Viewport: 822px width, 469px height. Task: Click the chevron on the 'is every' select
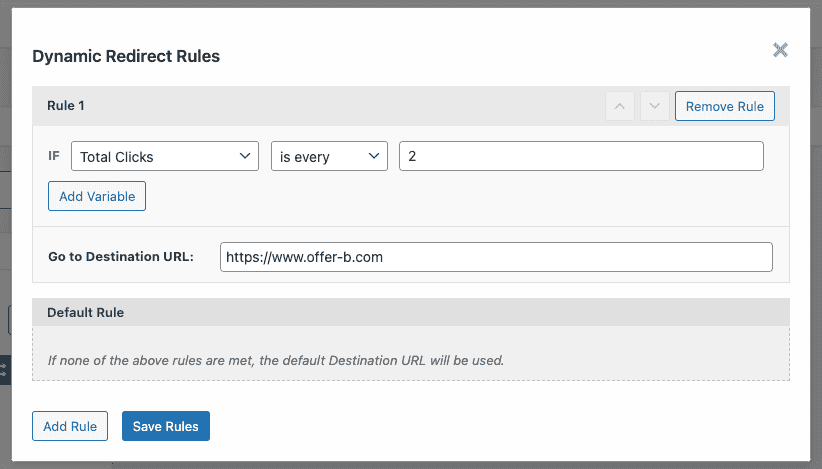click(374, 156)
